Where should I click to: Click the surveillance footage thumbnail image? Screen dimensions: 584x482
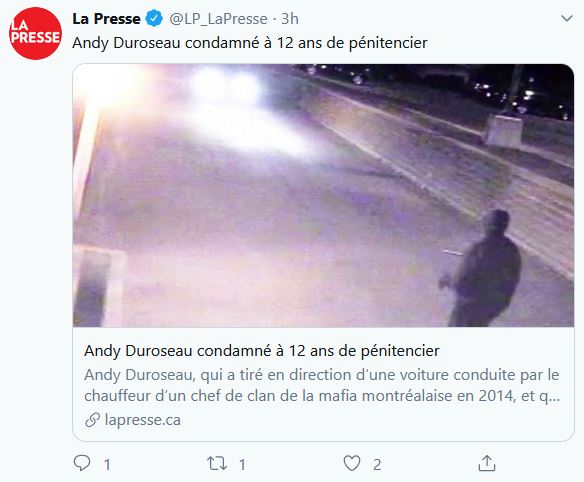coord(323,196)
